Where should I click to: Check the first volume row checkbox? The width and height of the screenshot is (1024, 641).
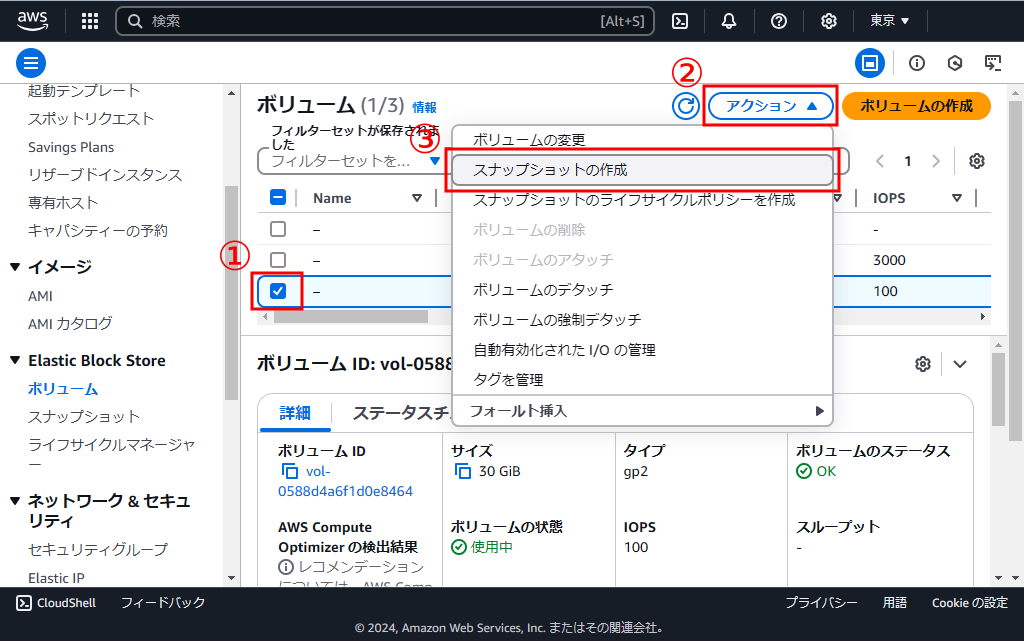[x=278, y=228]
